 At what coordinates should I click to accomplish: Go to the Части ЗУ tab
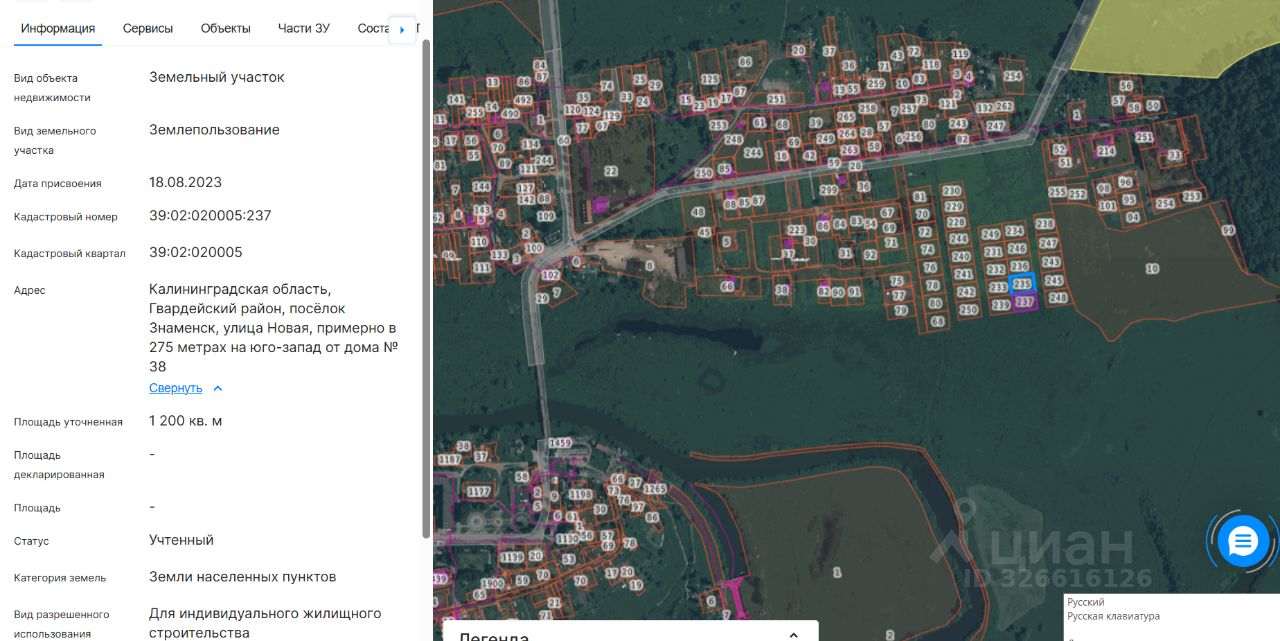pos(303,28)
